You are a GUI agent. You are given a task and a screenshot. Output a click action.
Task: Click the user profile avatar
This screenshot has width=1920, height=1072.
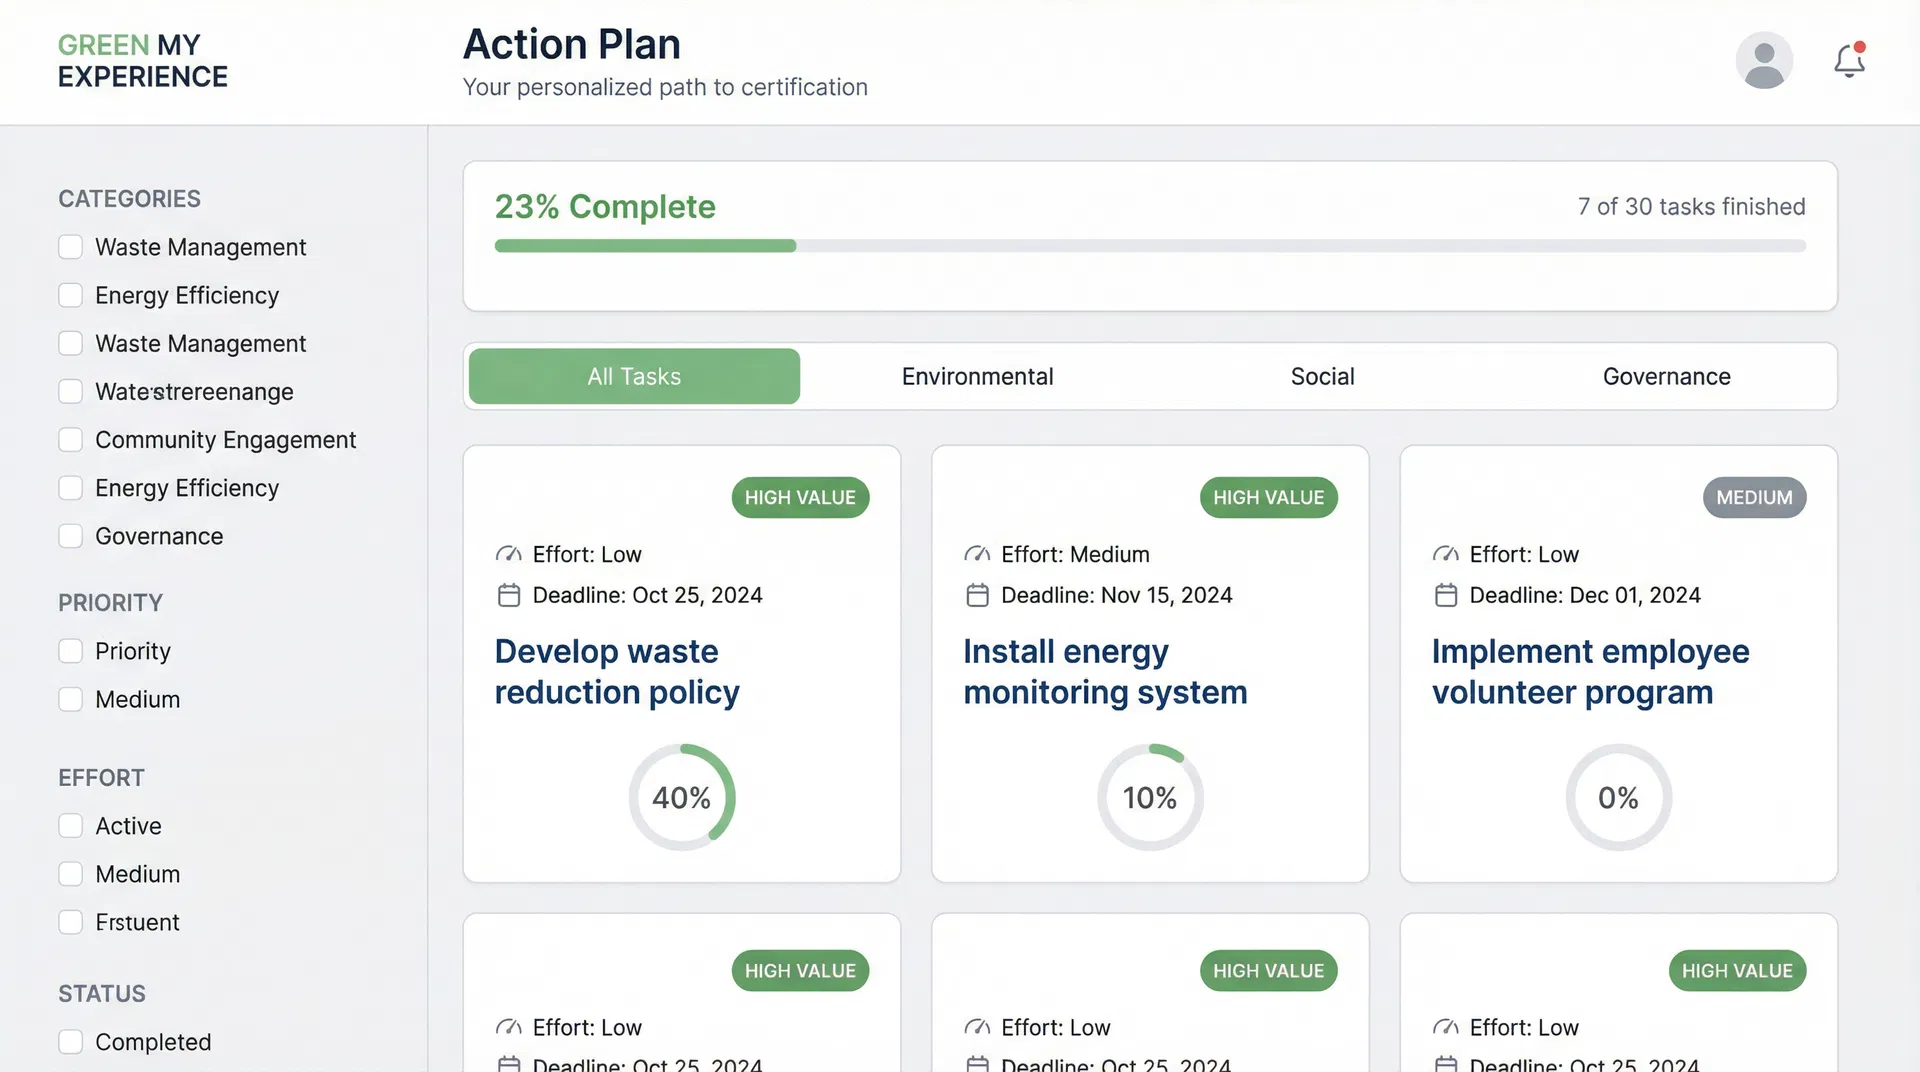coord(1764,61)
